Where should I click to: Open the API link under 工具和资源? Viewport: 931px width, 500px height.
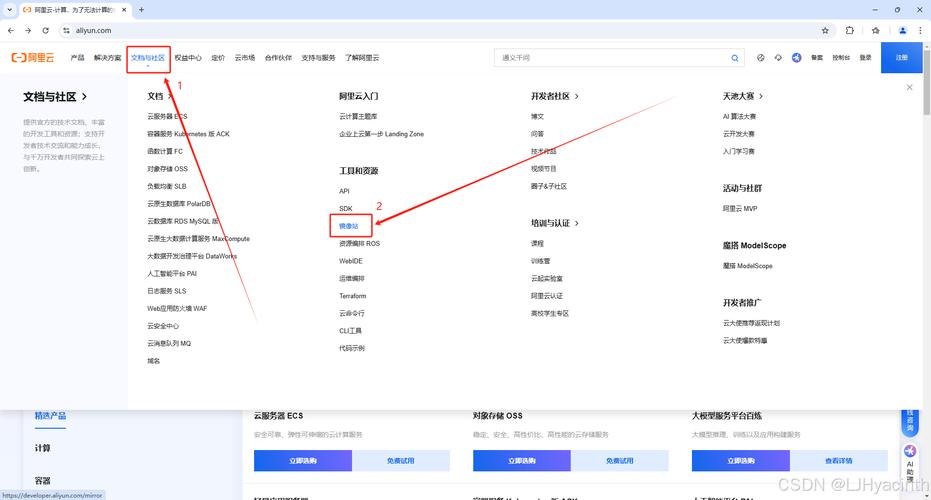344,191
